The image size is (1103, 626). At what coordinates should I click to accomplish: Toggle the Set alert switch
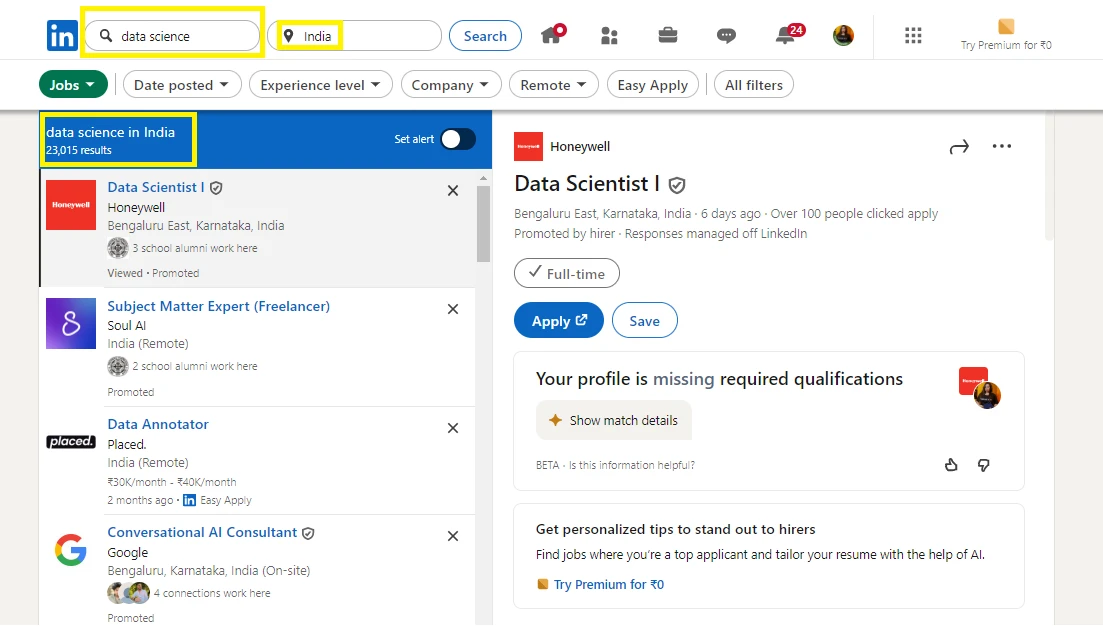458,139
